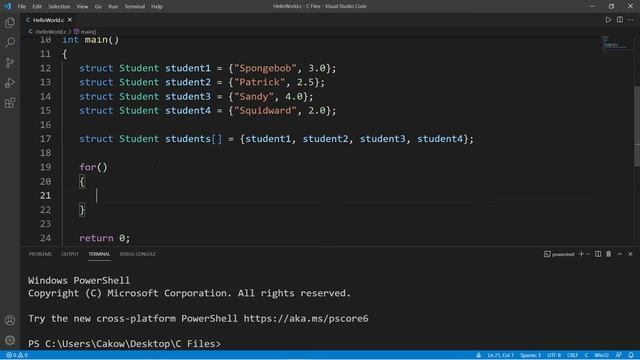Image resolution: width=640 pixels, height=360 pixels.
Task: Open editor More Actions ellipsis
Action: point(631,20)
